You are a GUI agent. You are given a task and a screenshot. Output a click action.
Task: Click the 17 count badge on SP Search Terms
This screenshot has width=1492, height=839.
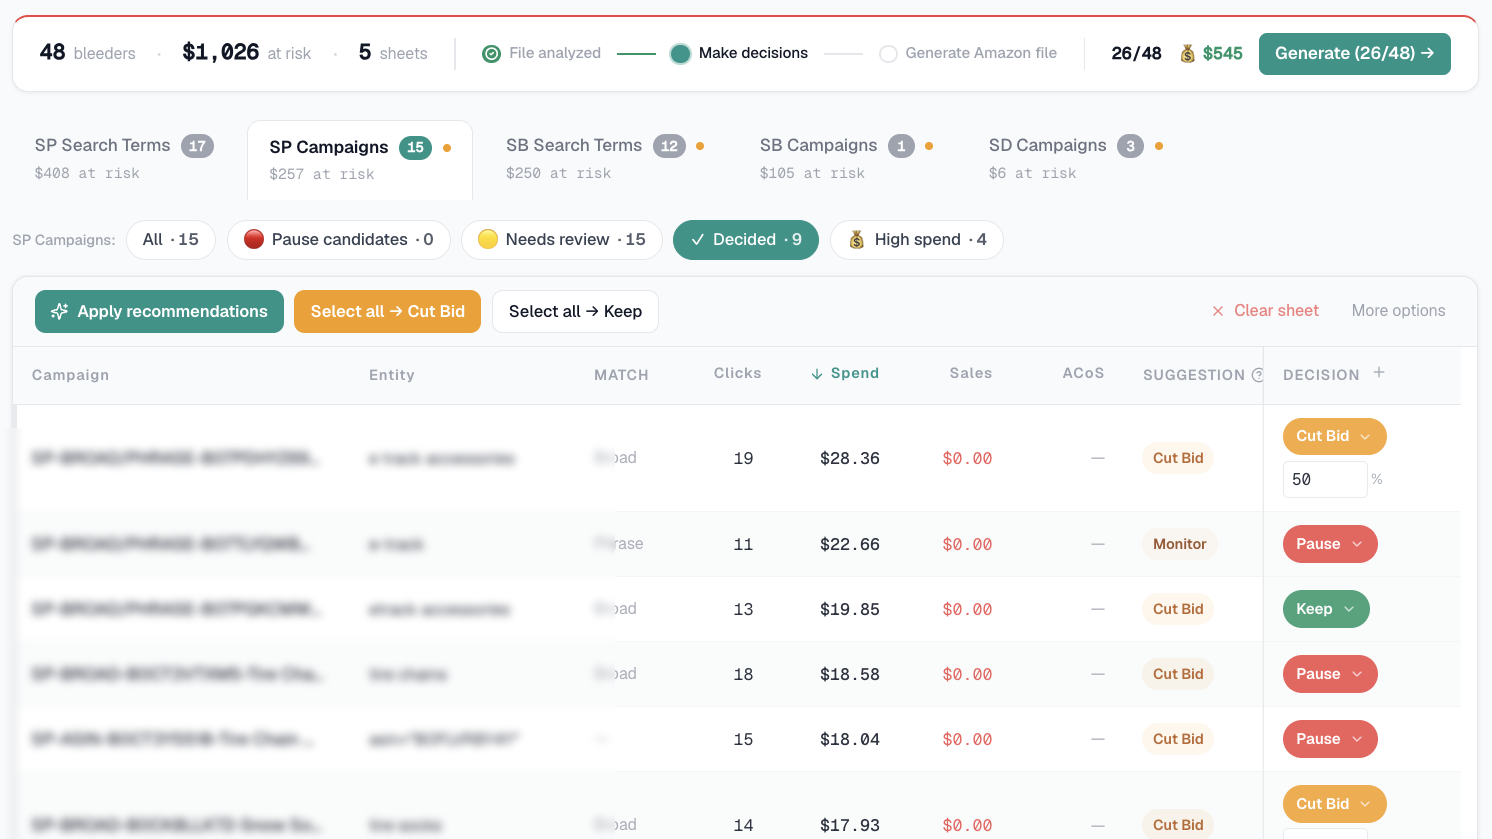197,146
